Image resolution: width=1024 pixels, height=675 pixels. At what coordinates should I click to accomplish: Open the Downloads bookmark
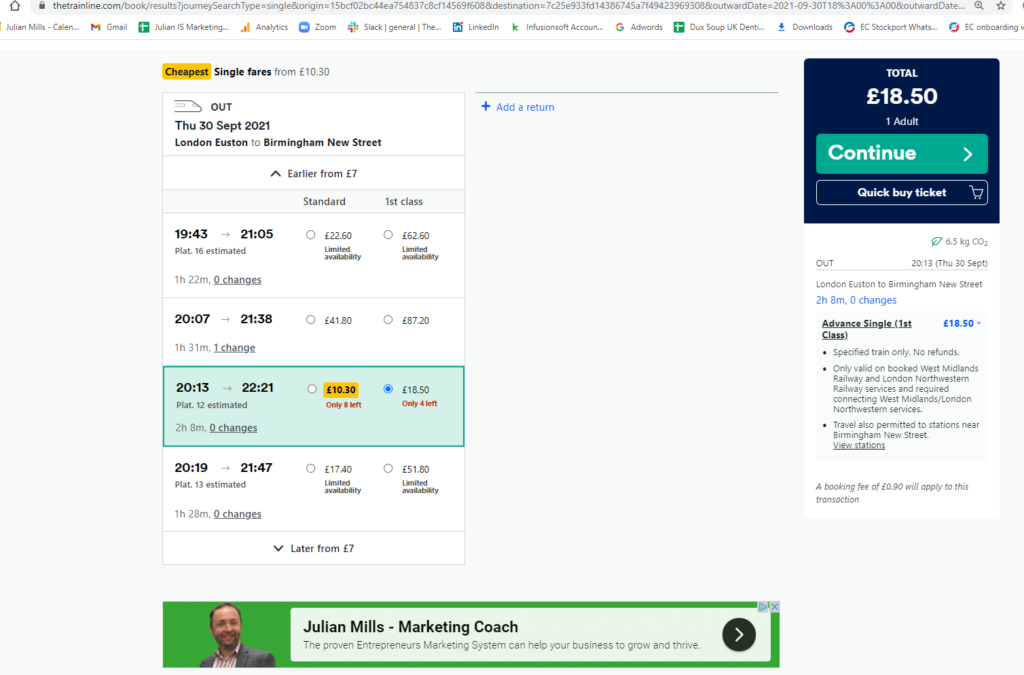[804, 27]
